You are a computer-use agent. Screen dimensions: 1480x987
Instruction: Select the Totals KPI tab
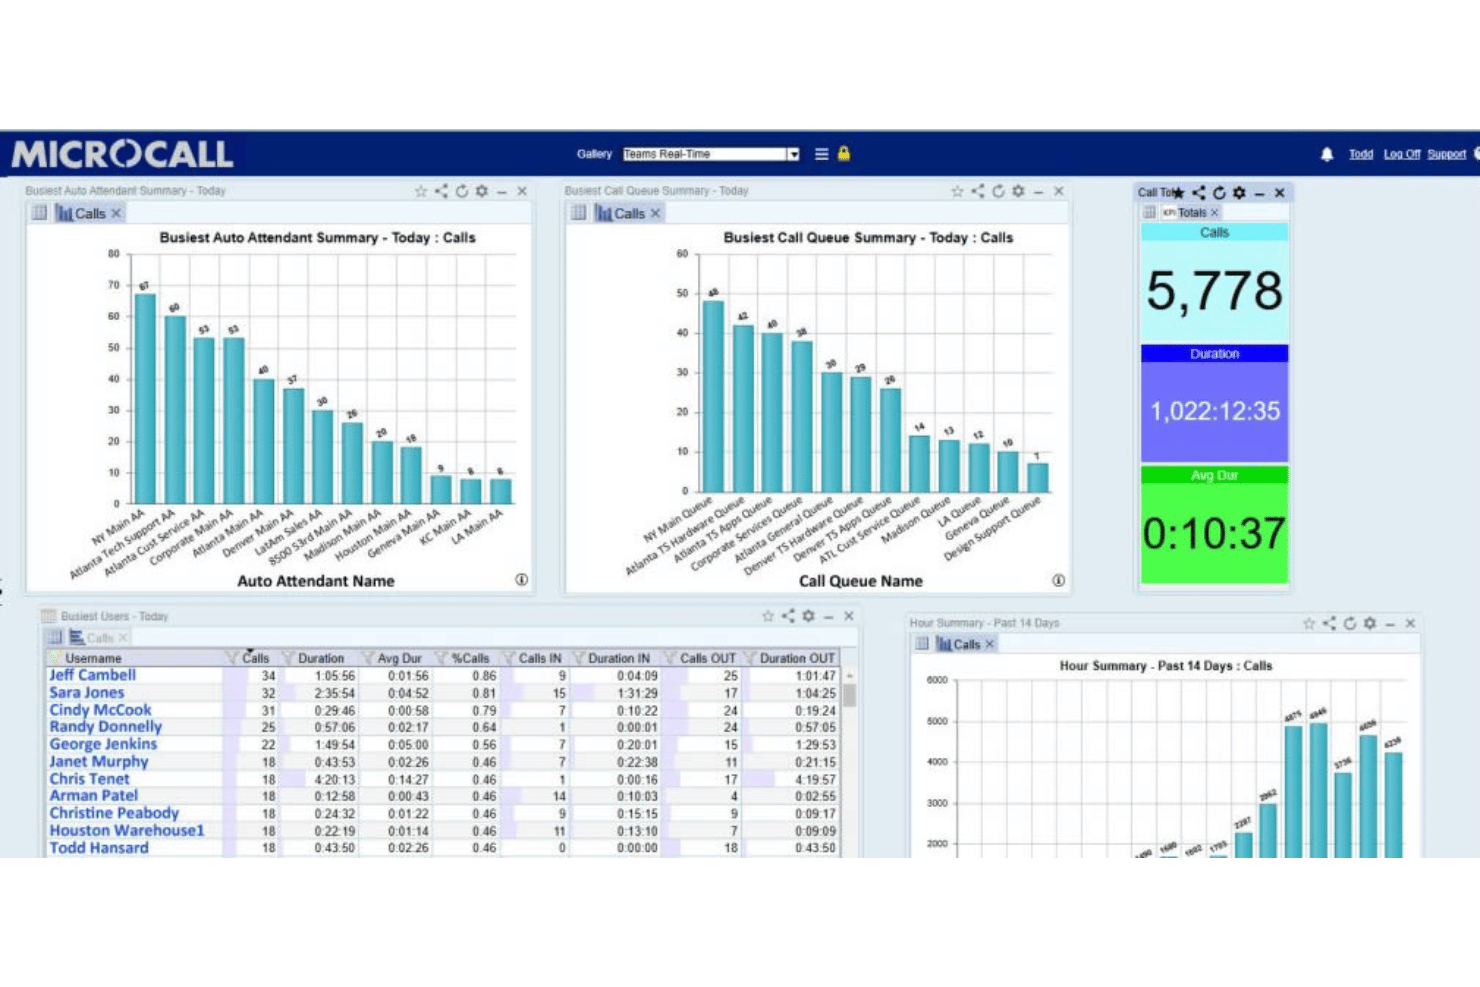[x=1184, y=212]
